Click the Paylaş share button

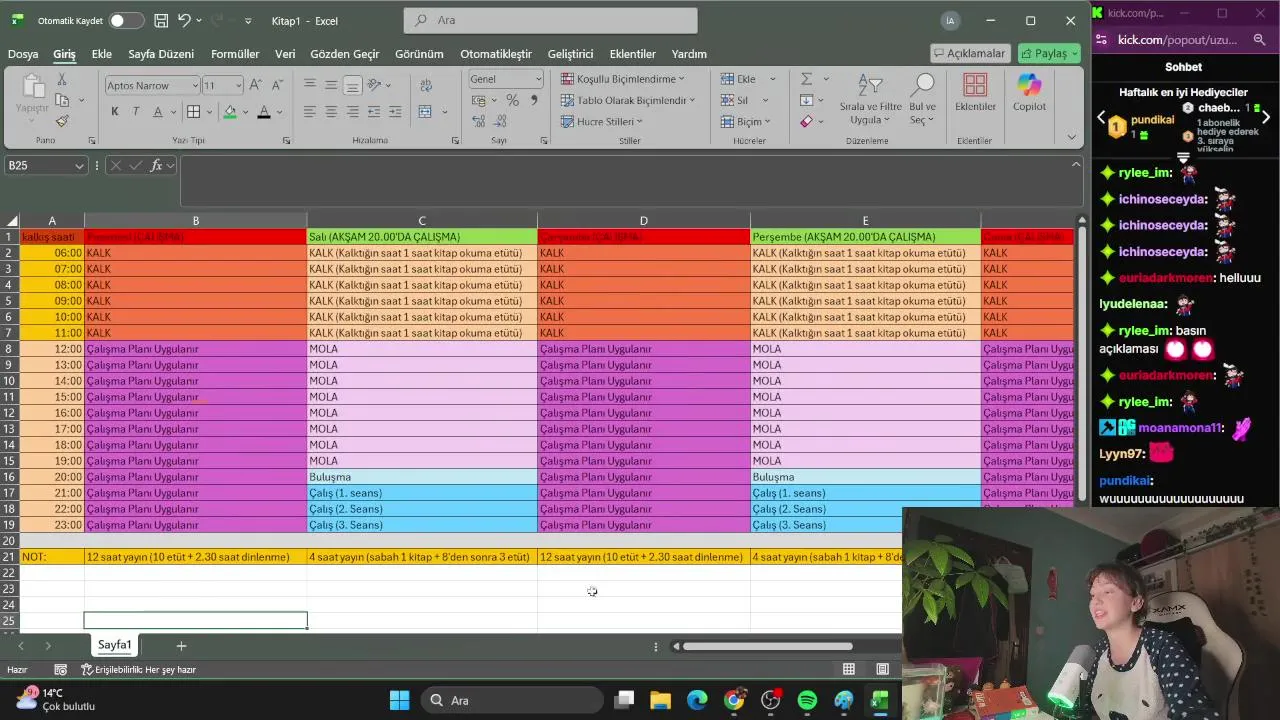(x=1049, y=53)
